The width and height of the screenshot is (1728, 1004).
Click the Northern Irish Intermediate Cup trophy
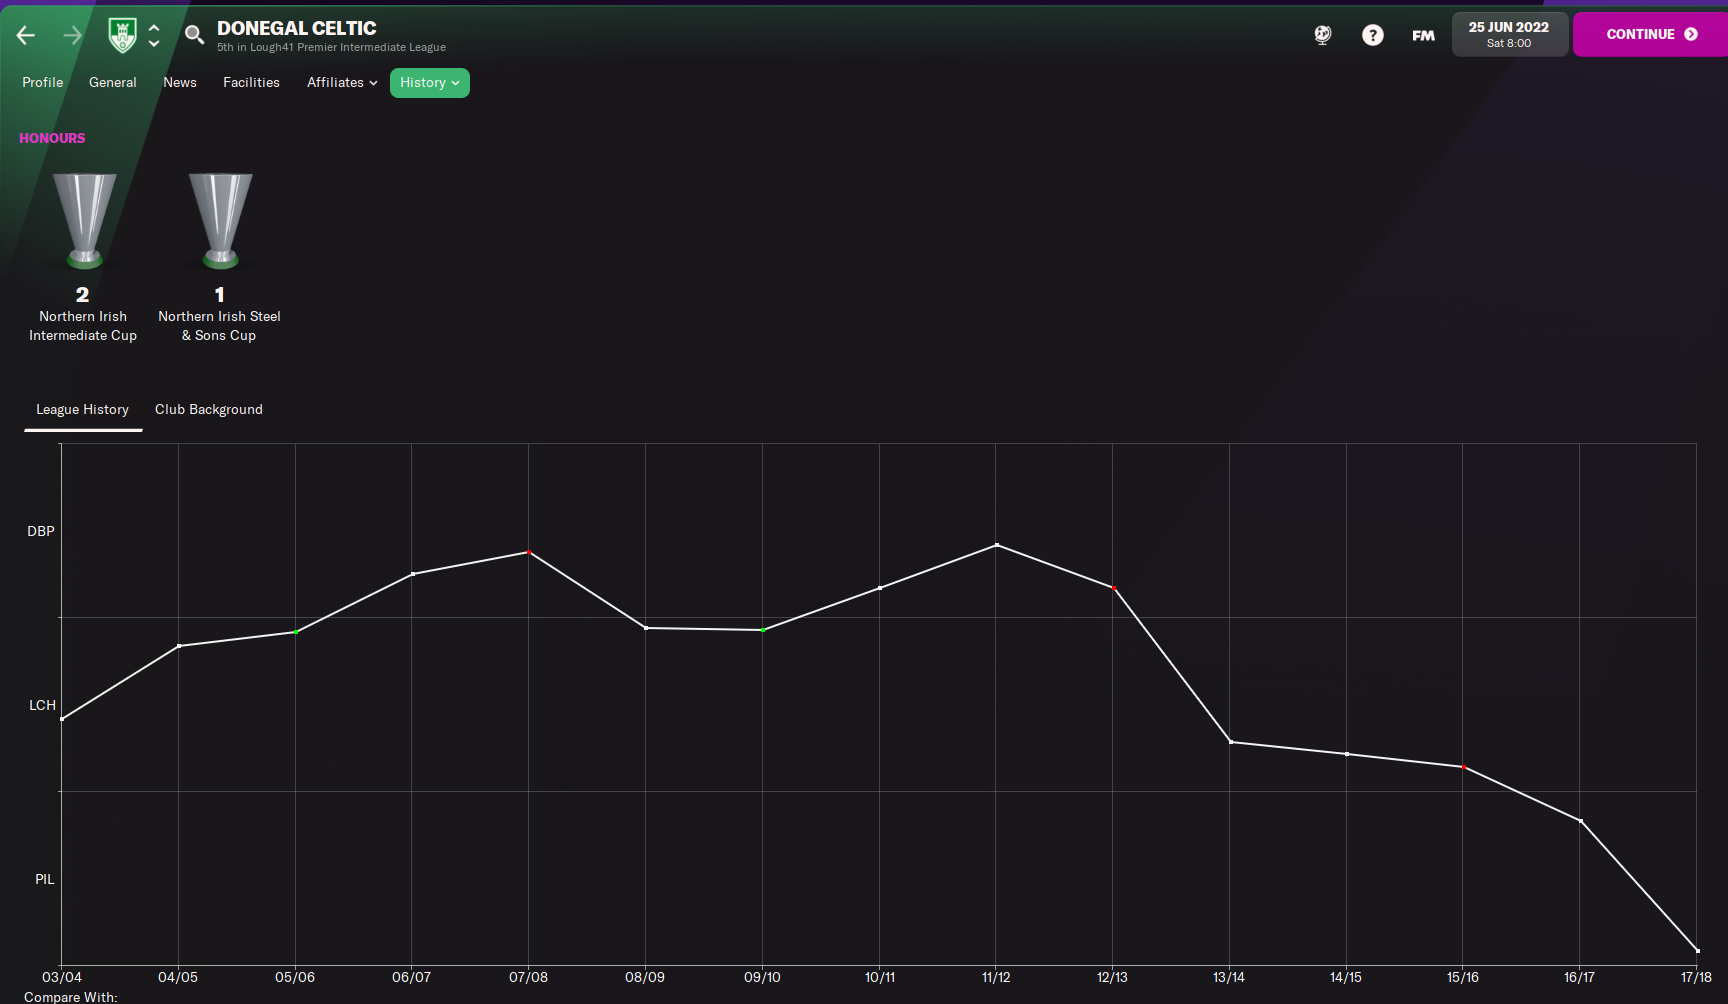(84, 221)
